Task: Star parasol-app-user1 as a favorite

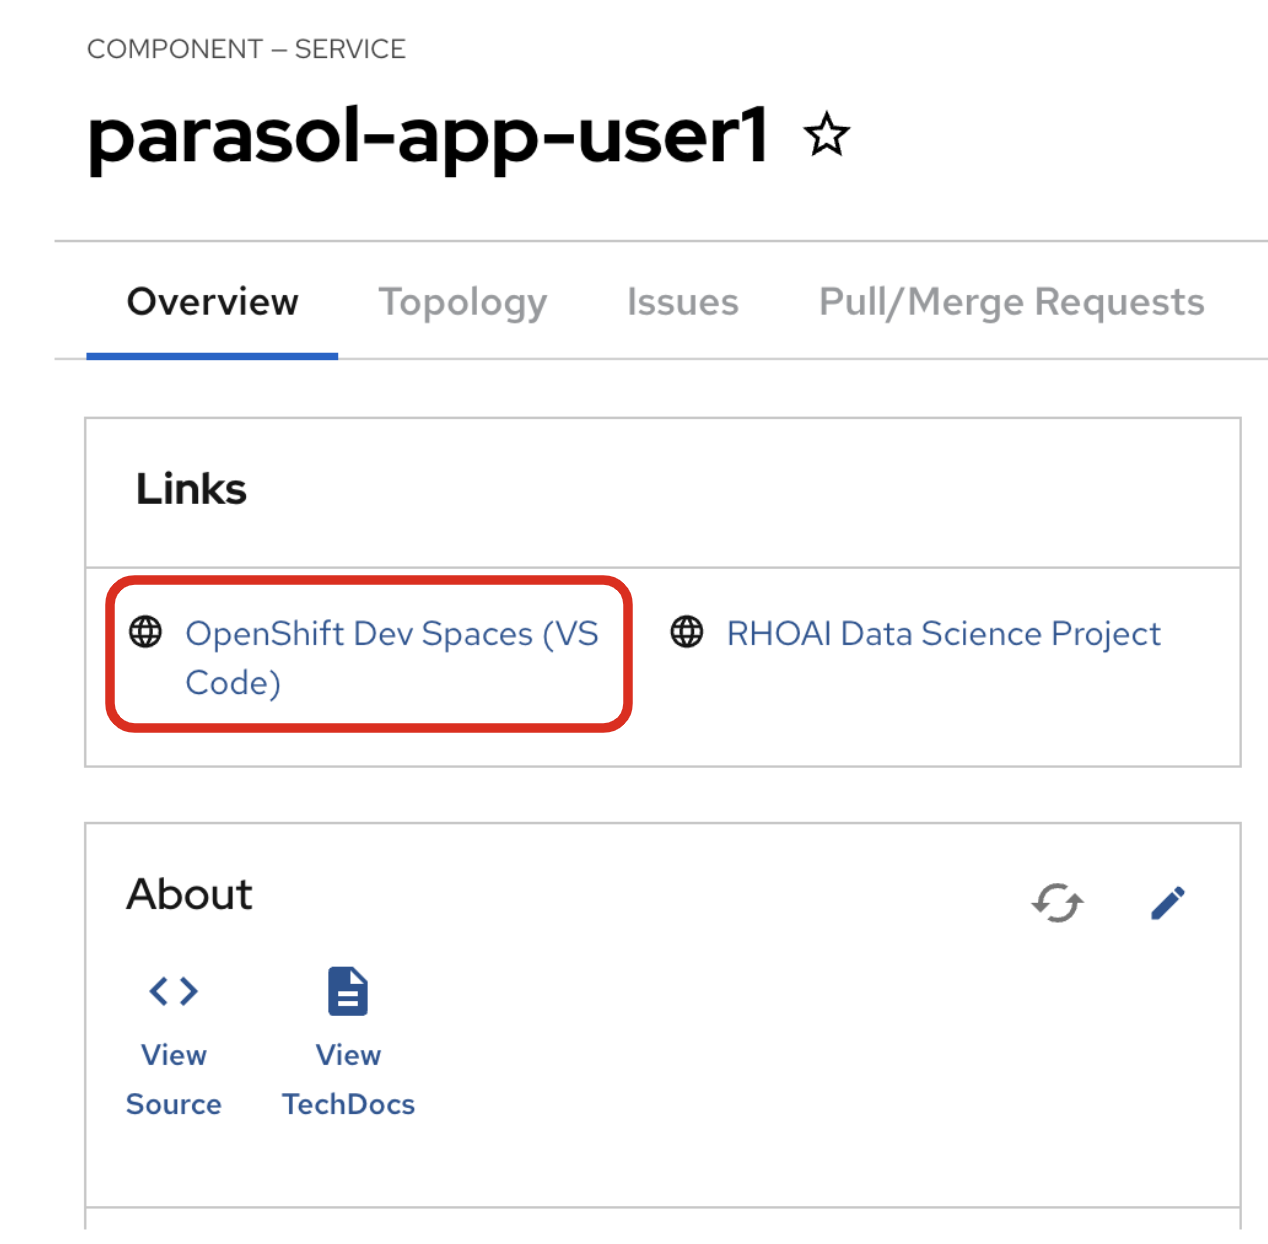Action: [826, 135]
